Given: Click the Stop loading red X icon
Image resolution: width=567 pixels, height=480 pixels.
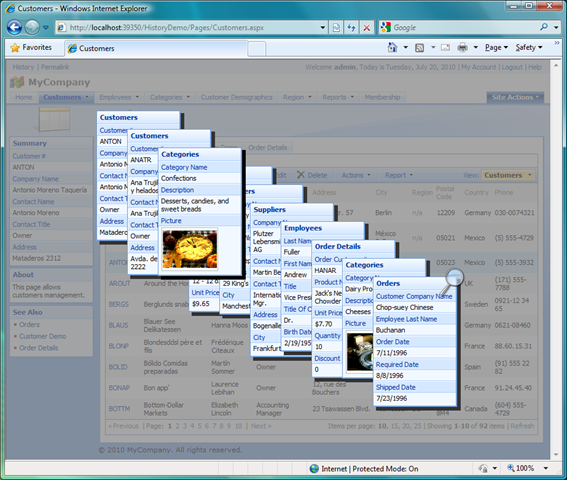Looking at the screenshot, I should tap(367, 28).
